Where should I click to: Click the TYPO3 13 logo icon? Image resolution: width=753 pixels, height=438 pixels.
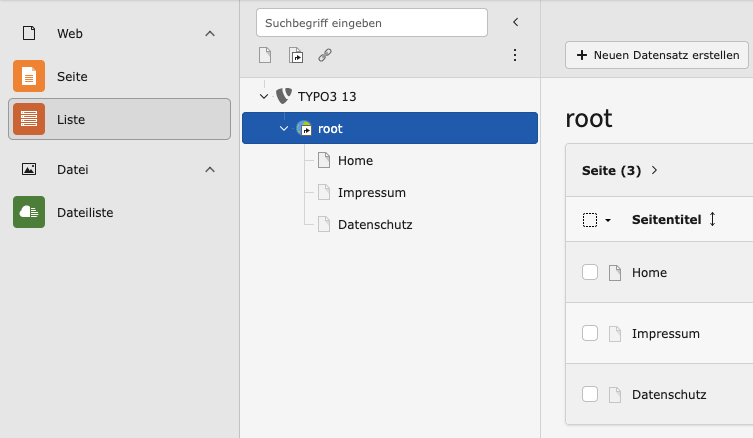[x=283, y=97]
